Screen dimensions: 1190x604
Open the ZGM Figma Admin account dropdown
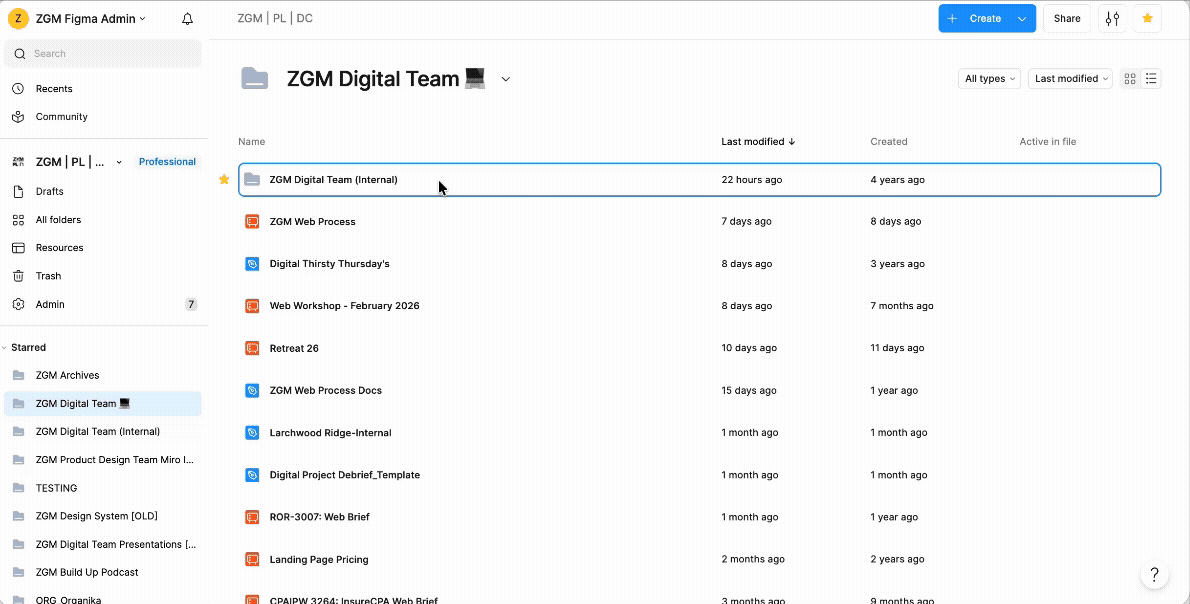(91, 19)
